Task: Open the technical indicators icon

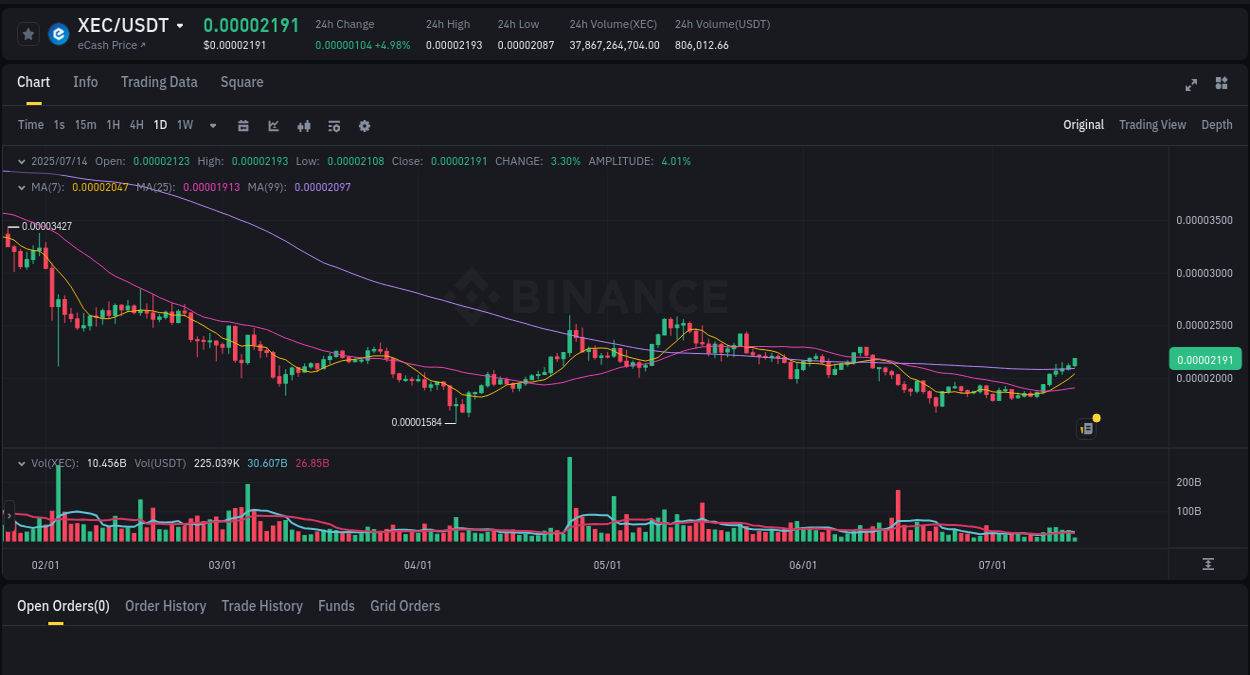Action: coord(334,125)
